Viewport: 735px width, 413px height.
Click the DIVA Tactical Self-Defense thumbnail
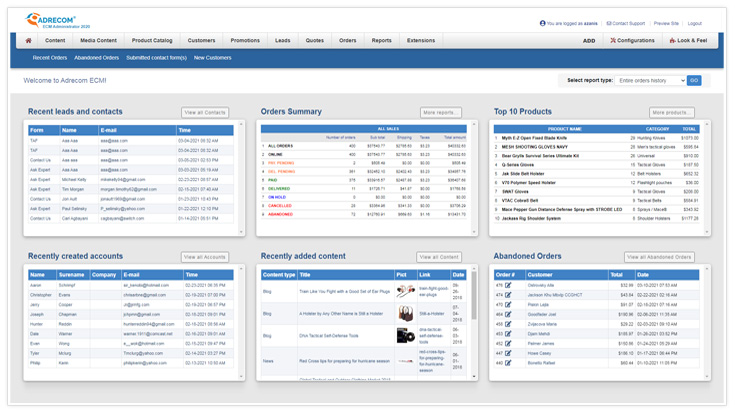coord(405,336)
